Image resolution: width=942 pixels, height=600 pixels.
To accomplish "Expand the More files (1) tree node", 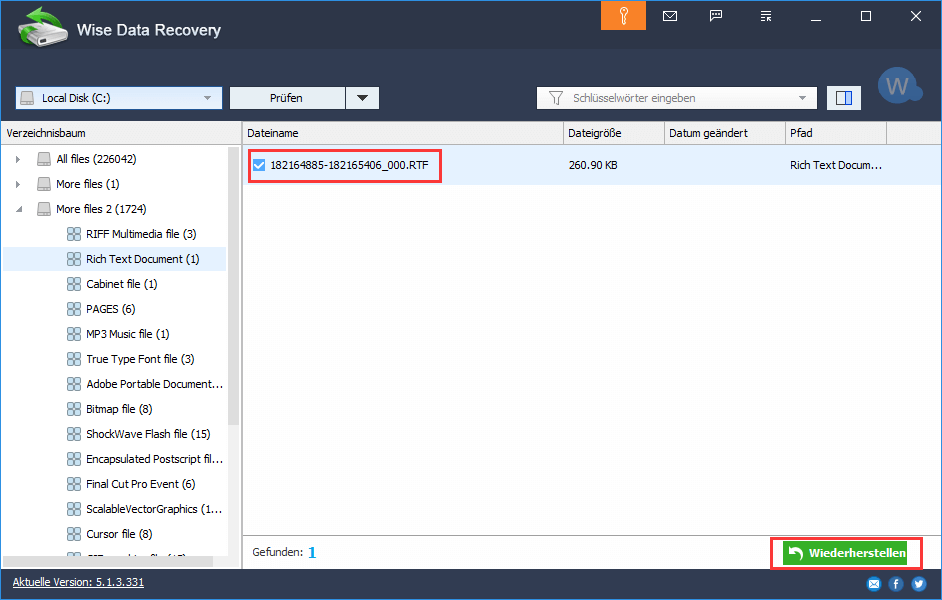I will pos(18,184).
